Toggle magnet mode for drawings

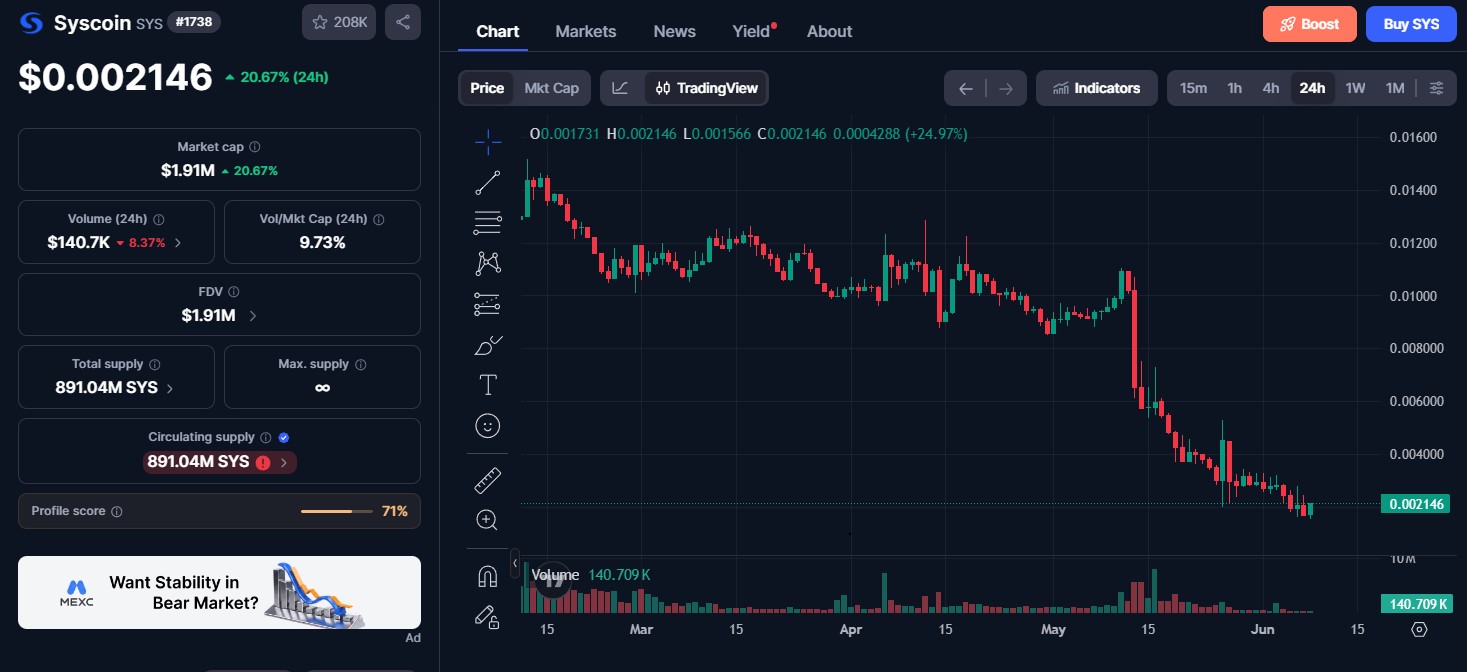pos(488,577)
